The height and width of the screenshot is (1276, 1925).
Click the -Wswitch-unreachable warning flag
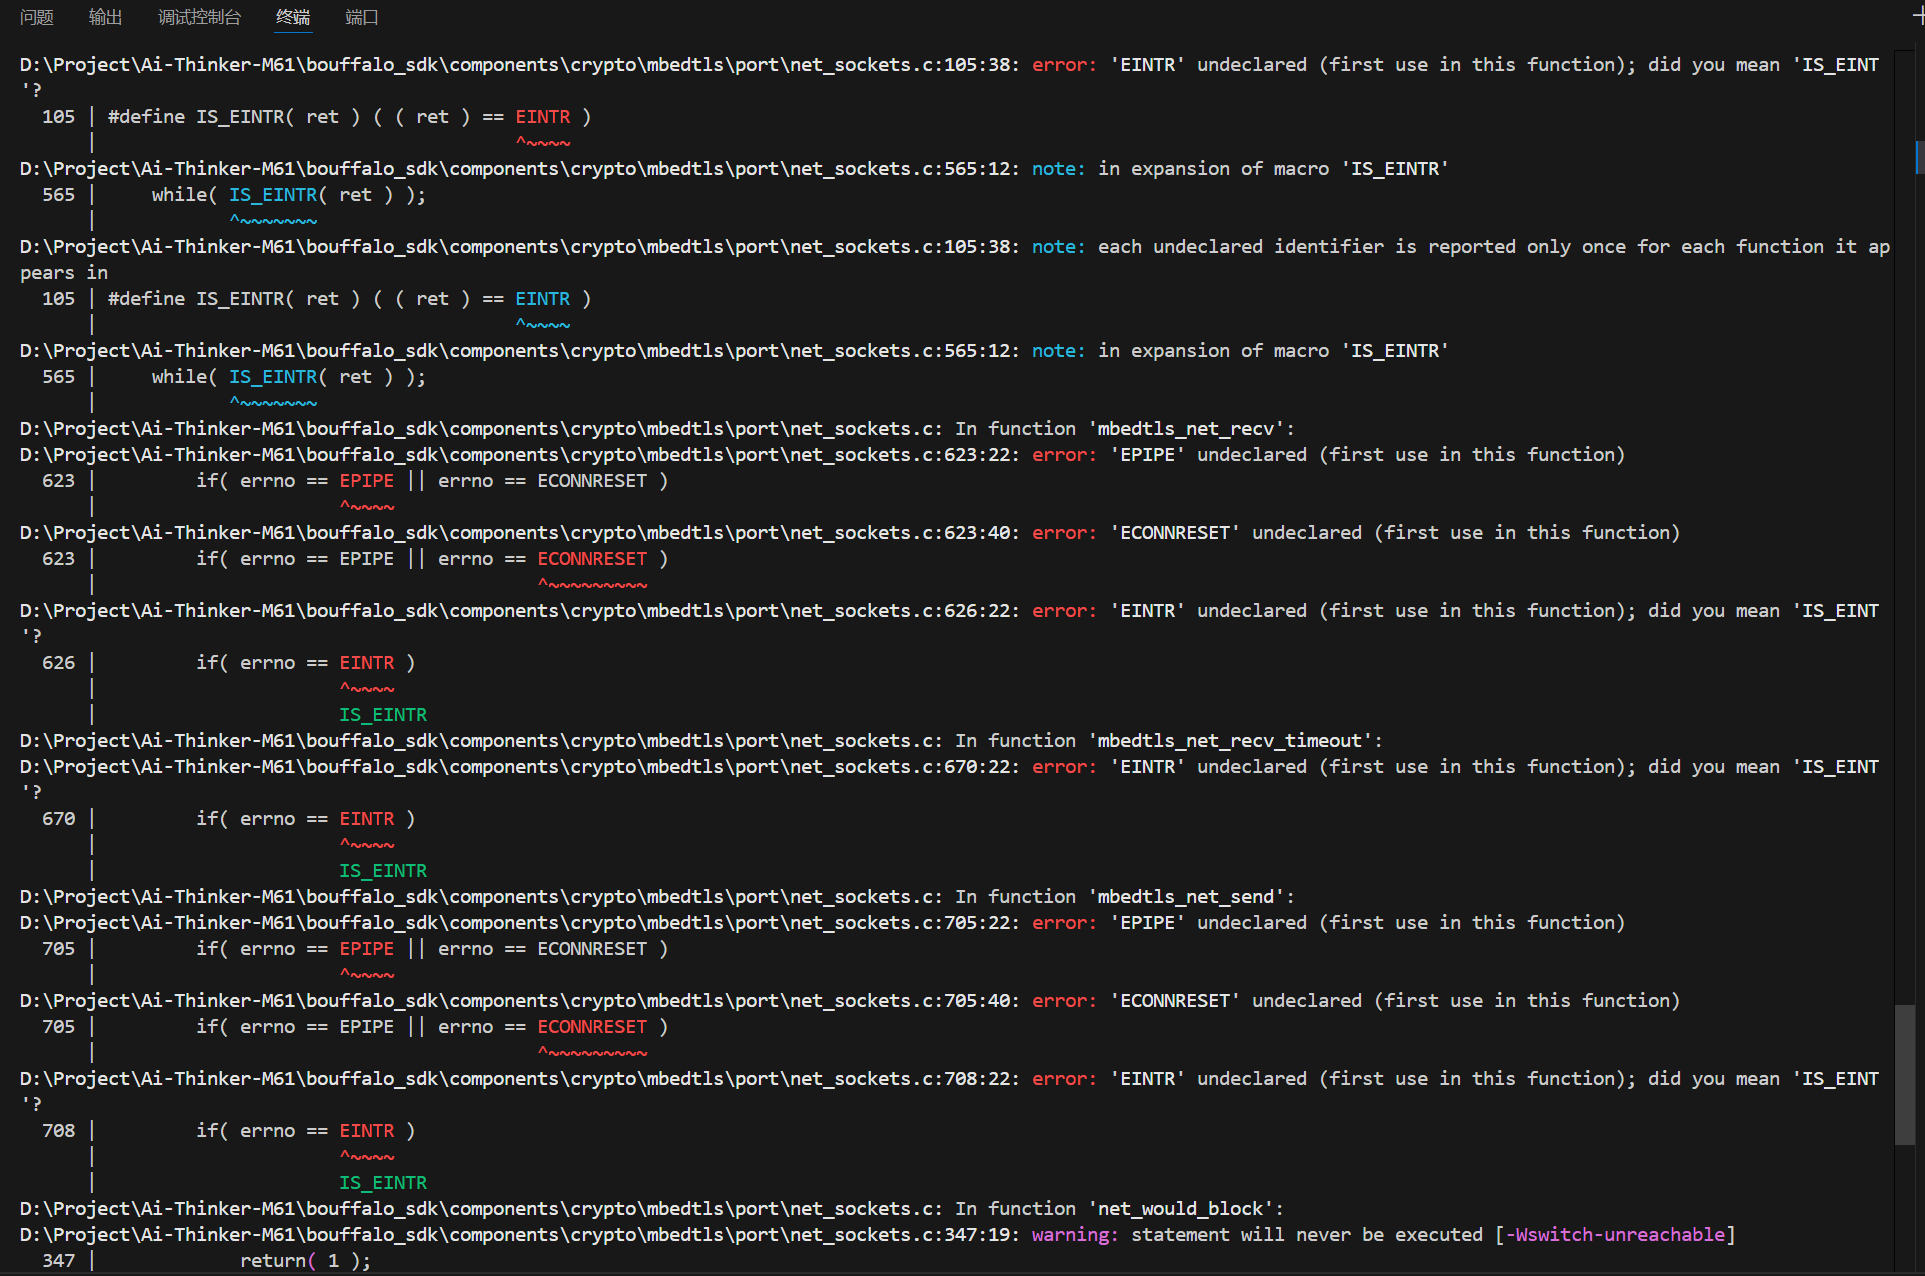tap(1615, 1234)
